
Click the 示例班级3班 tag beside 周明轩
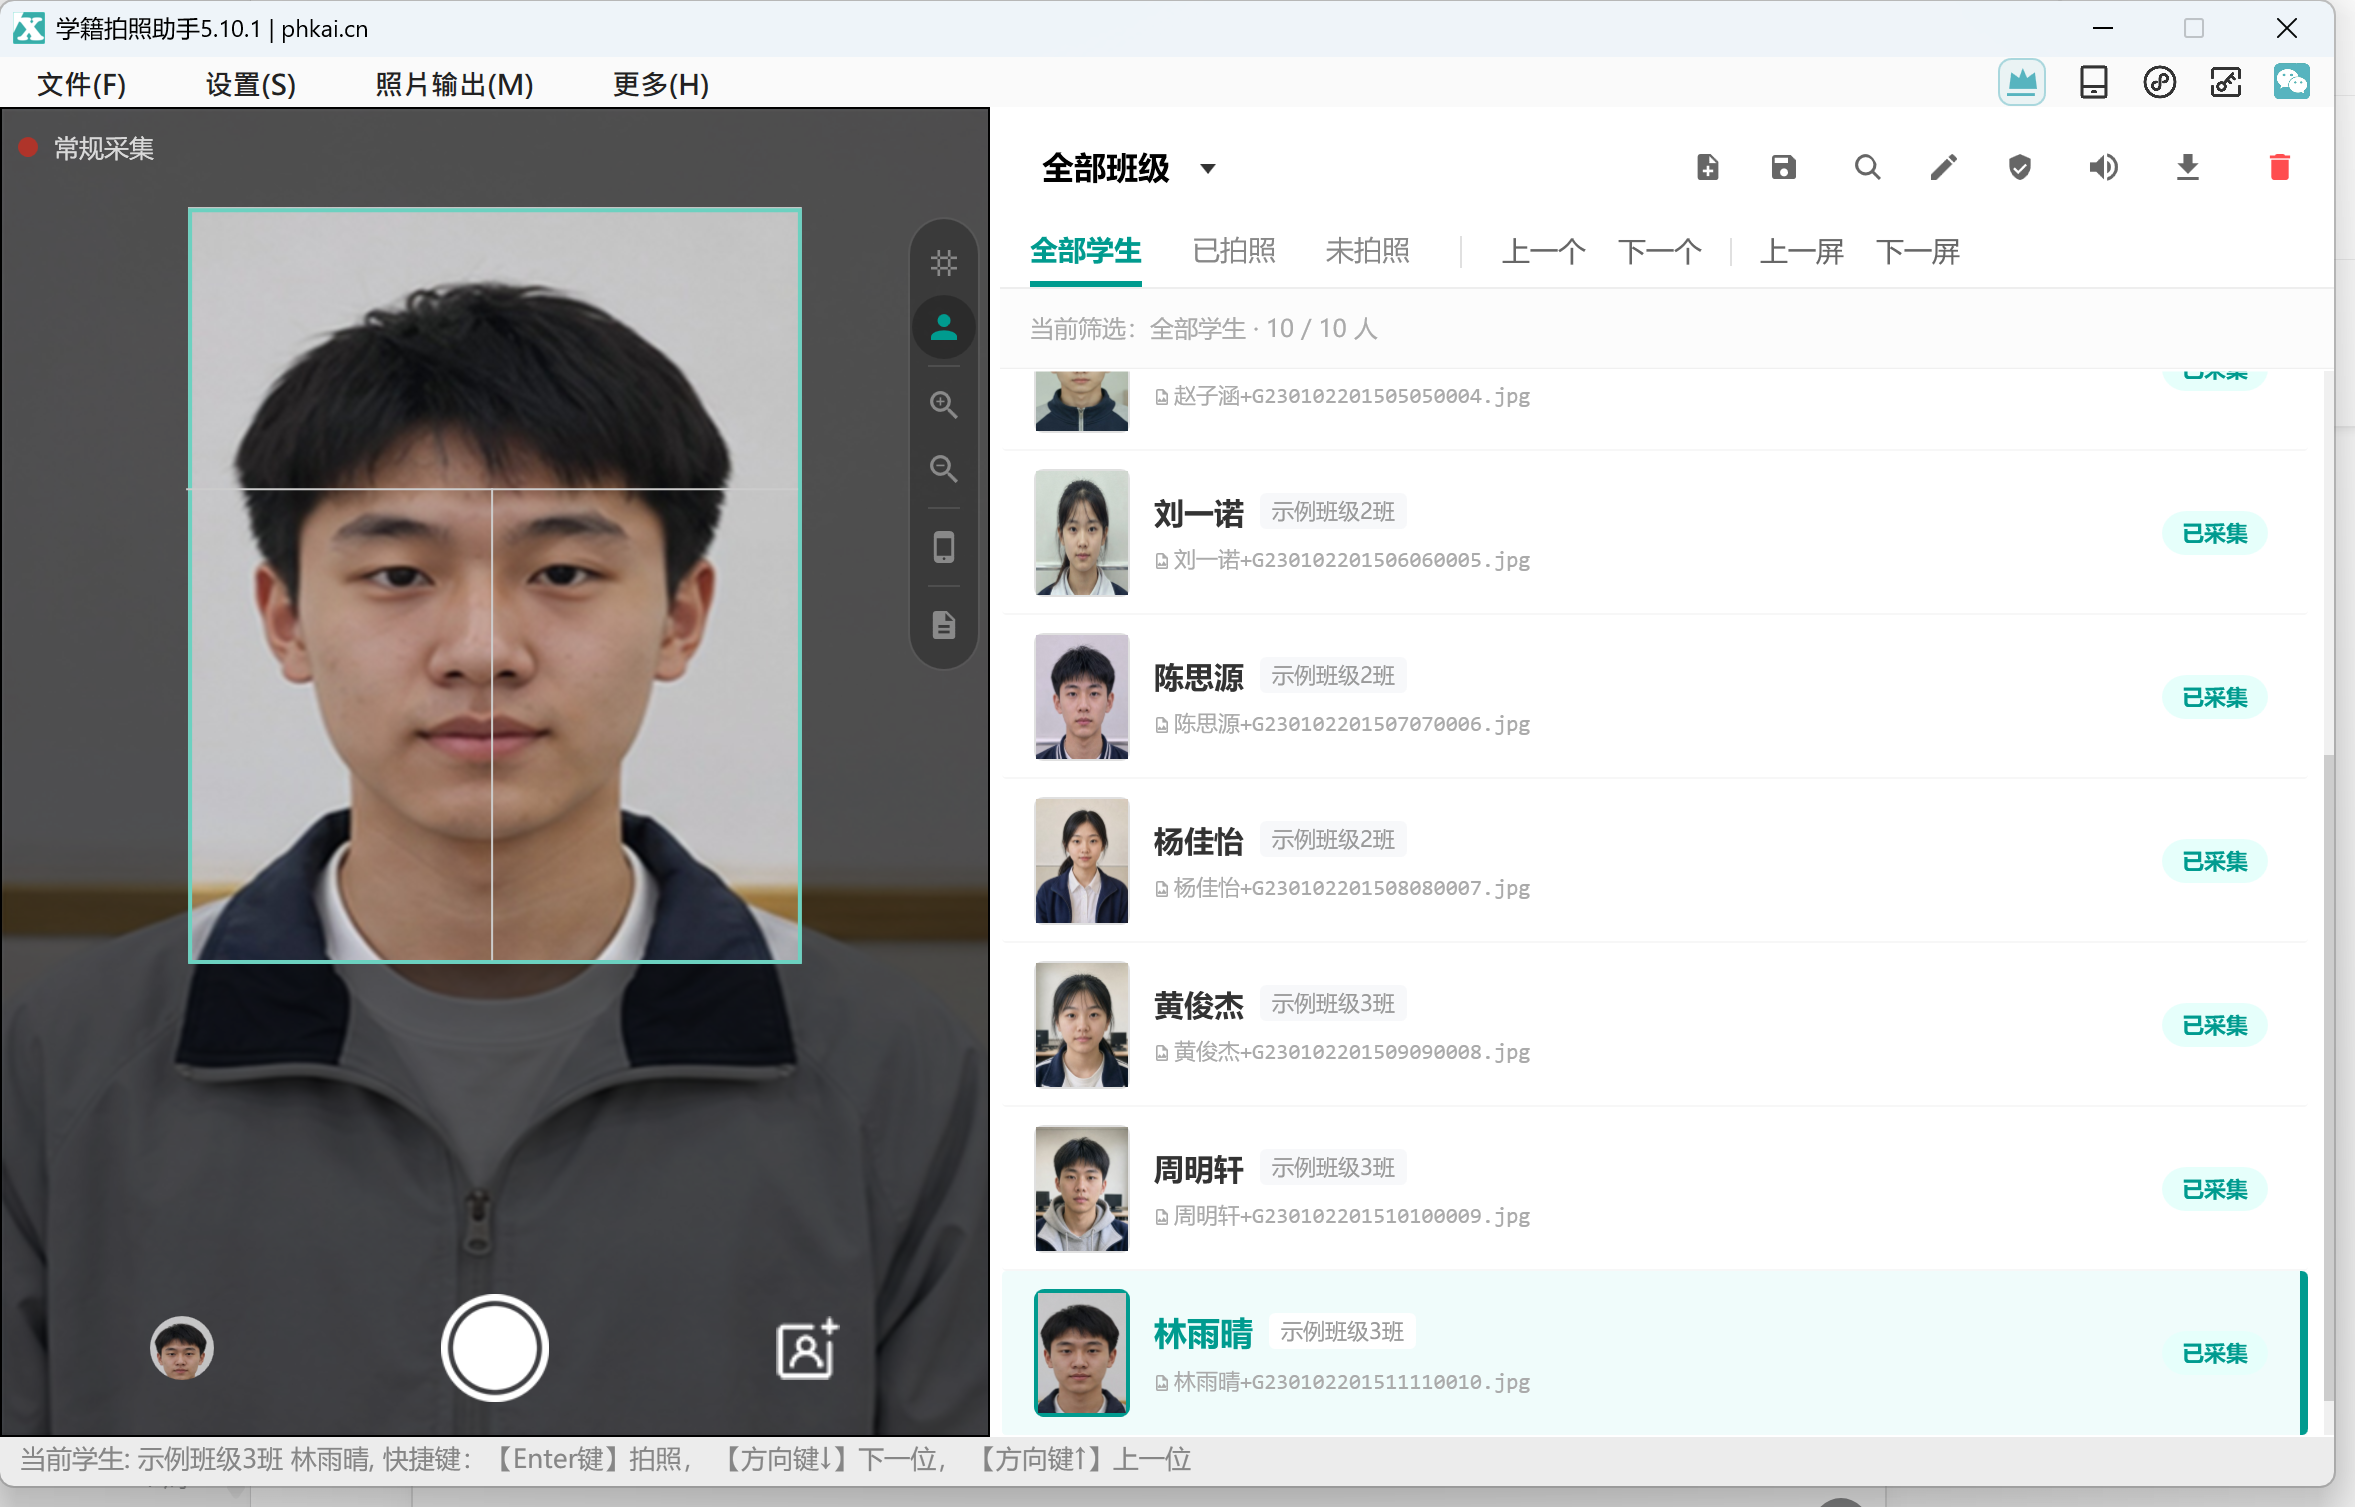(1332, 1168)
